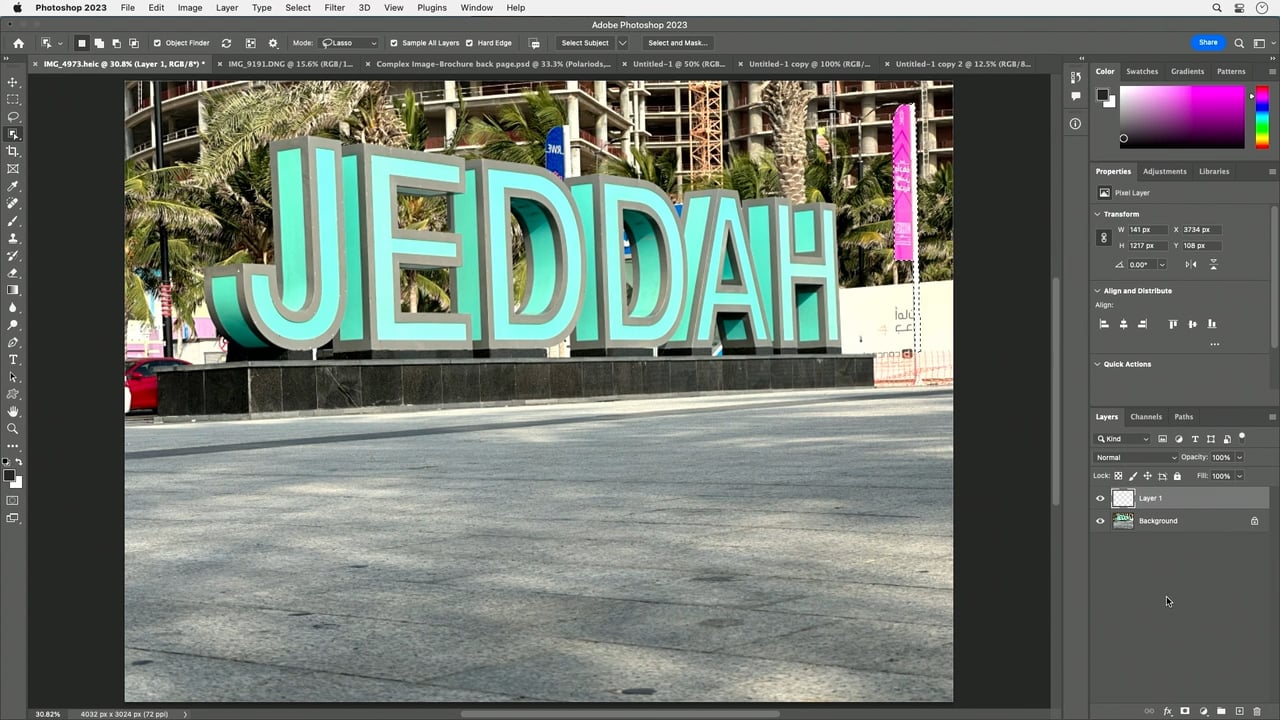The height and width of the screenshot is (720, 1280).
Task: Toggle lock transparent pixels
Action: pos(1118,476)
